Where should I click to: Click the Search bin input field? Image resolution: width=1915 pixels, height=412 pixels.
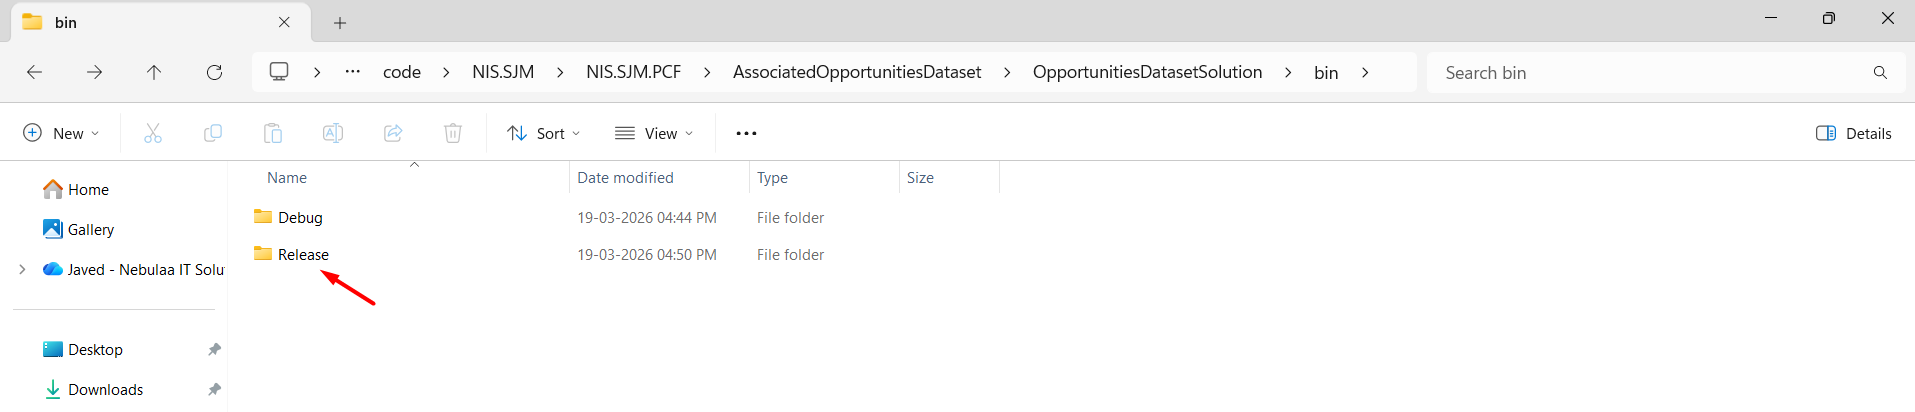click(1650, 73)
